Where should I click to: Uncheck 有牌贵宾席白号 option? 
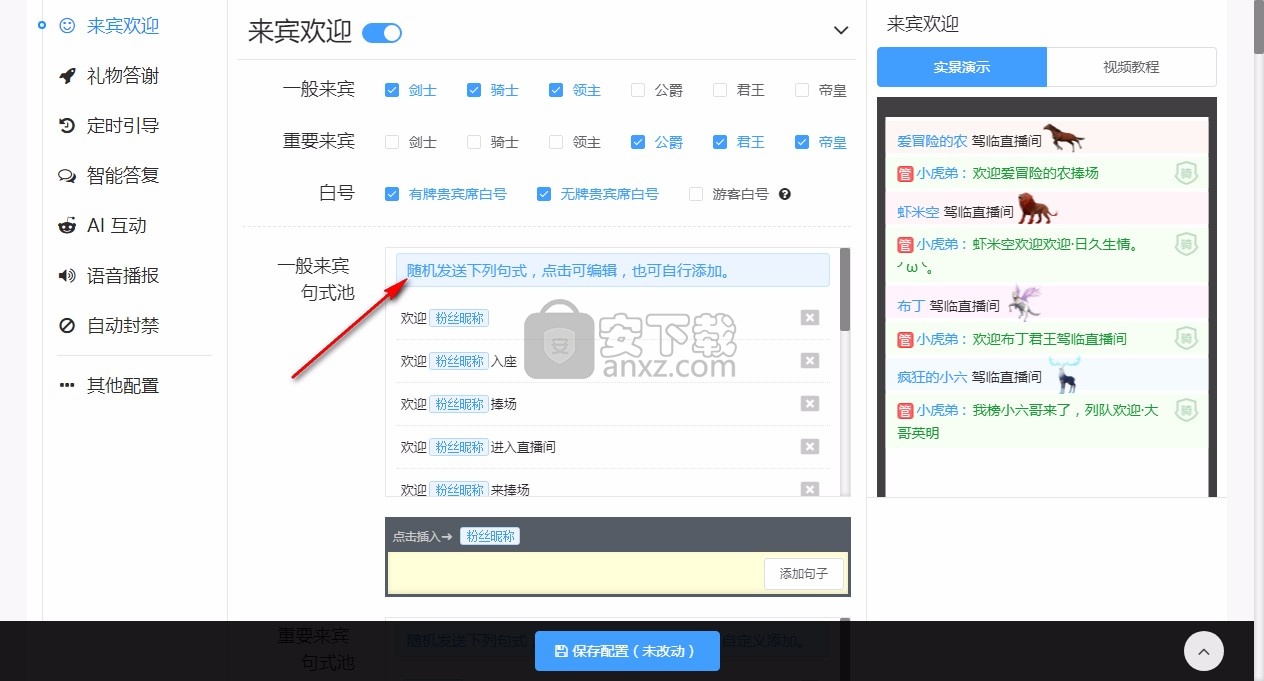392,194
